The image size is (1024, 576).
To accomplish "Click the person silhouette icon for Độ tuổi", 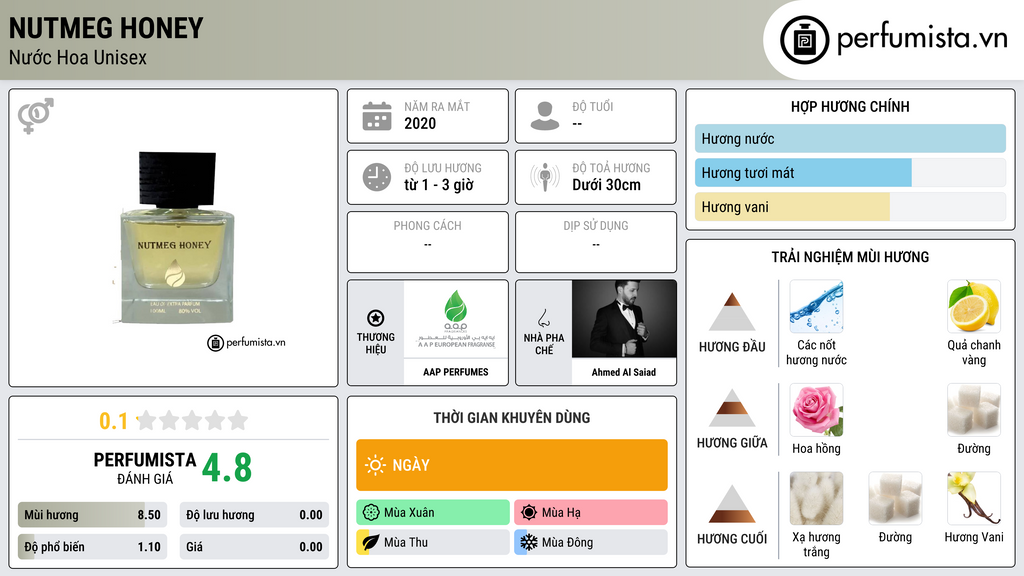I will tap(545, 116).
